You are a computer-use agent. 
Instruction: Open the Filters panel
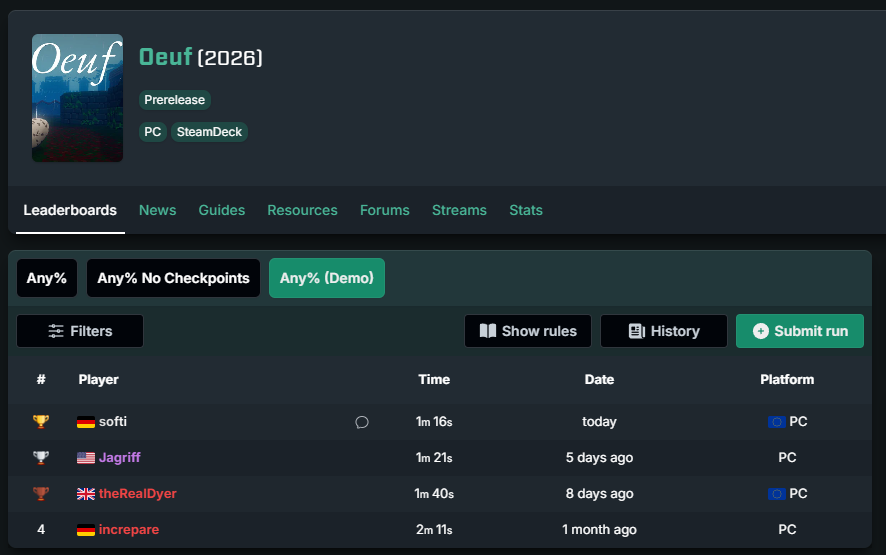pyautogui.click(x=80, y=331)
